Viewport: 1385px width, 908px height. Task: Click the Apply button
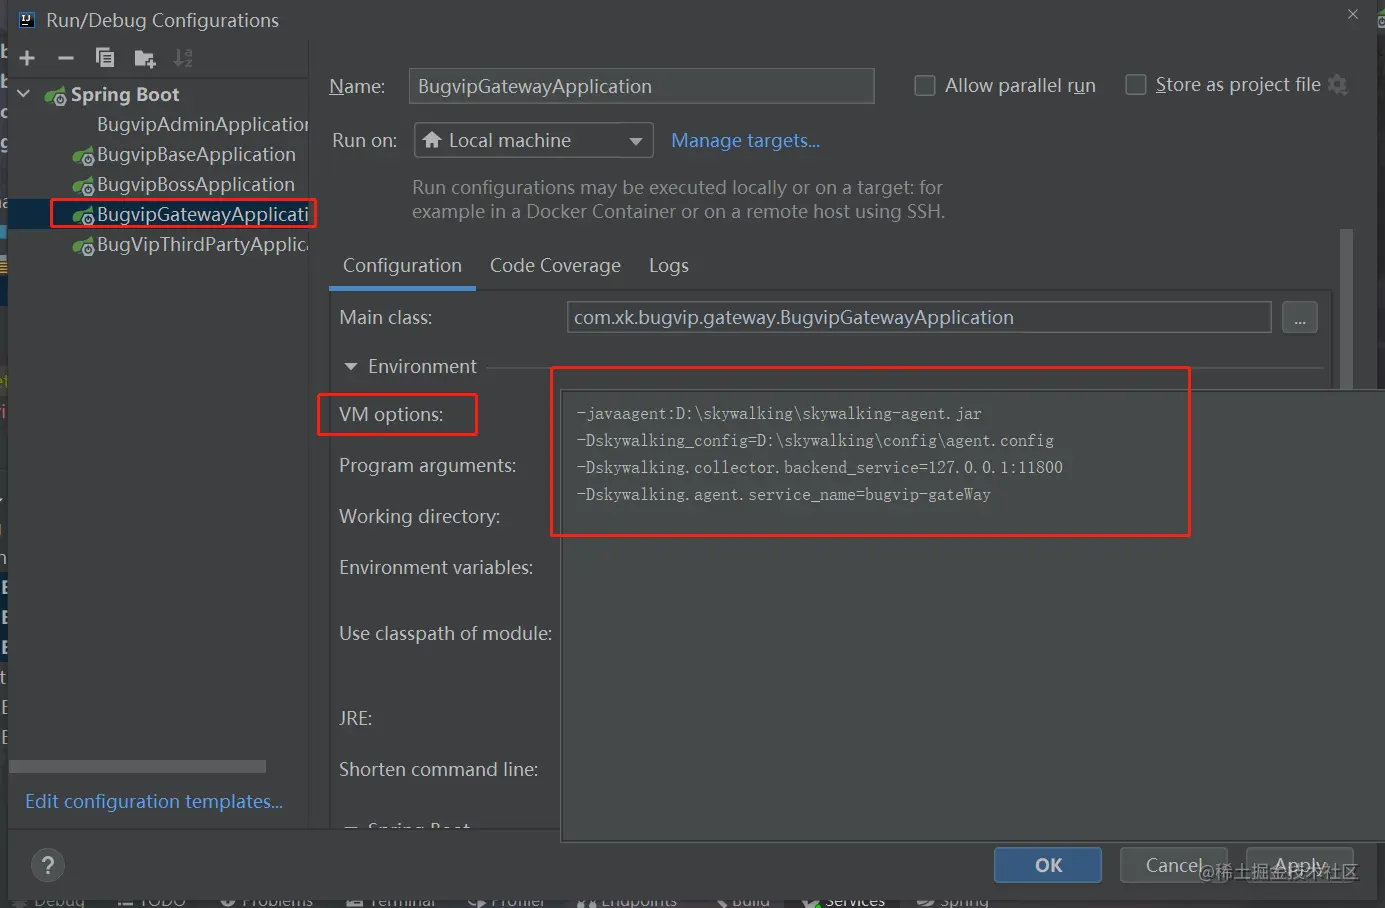click(1300, 865)
